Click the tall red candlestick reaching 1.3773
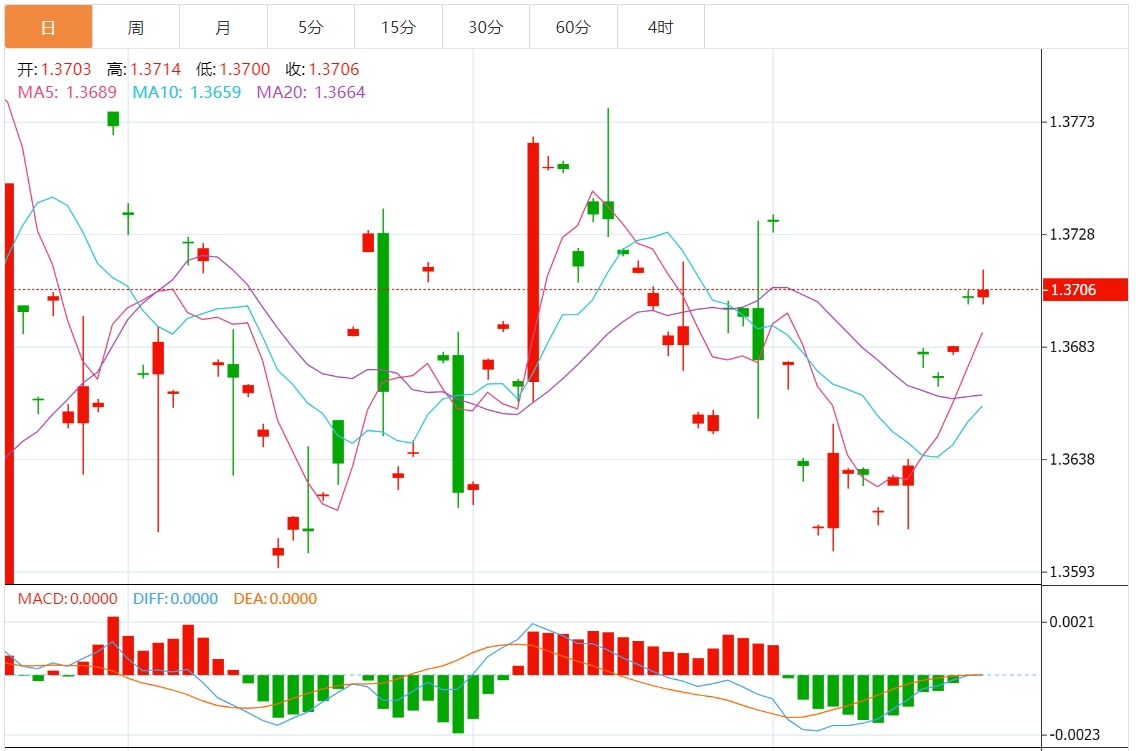The width and height of the screenshot is (1136, 751). (x=533, y=262)
